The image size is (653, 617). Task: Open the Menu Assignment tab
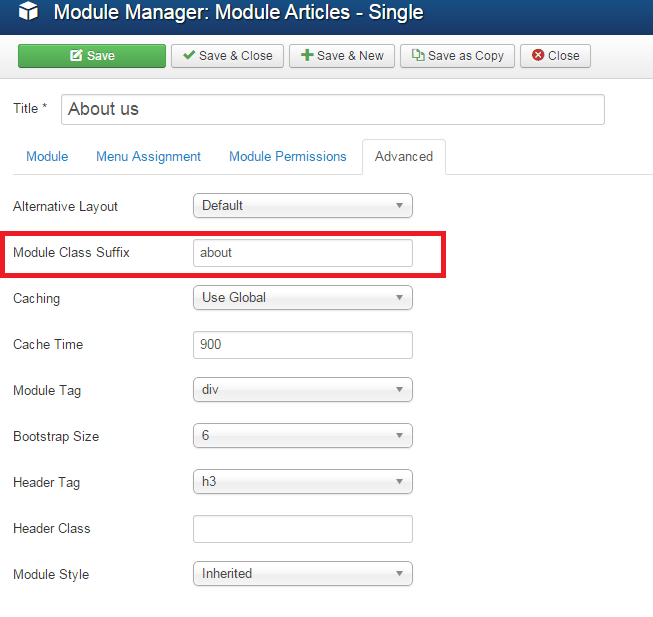148,157
